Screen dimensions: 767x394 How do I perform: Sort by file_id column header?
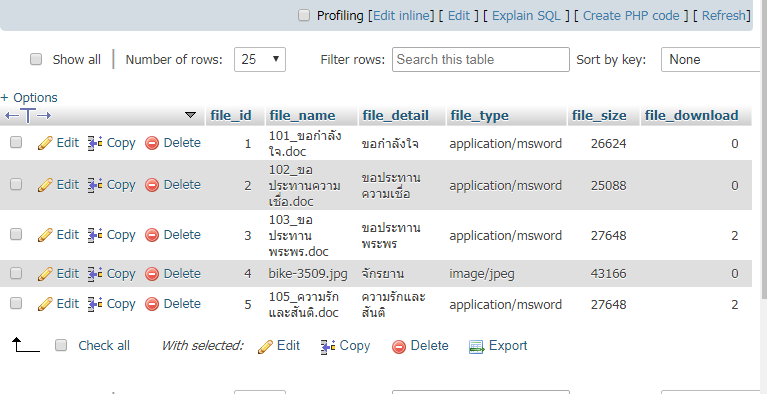231,116
